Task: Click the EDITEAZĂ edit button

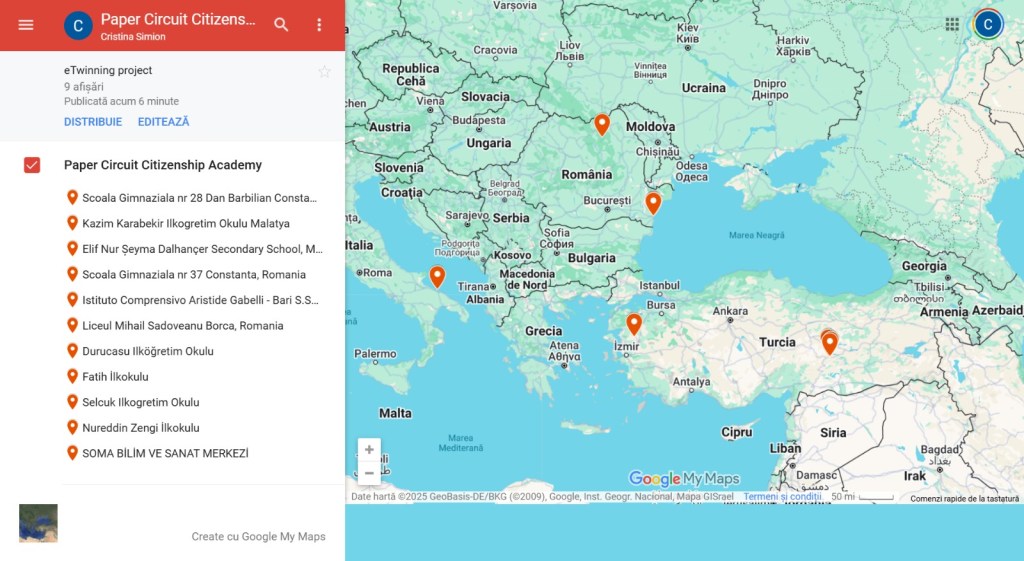Action: [163, 122]
